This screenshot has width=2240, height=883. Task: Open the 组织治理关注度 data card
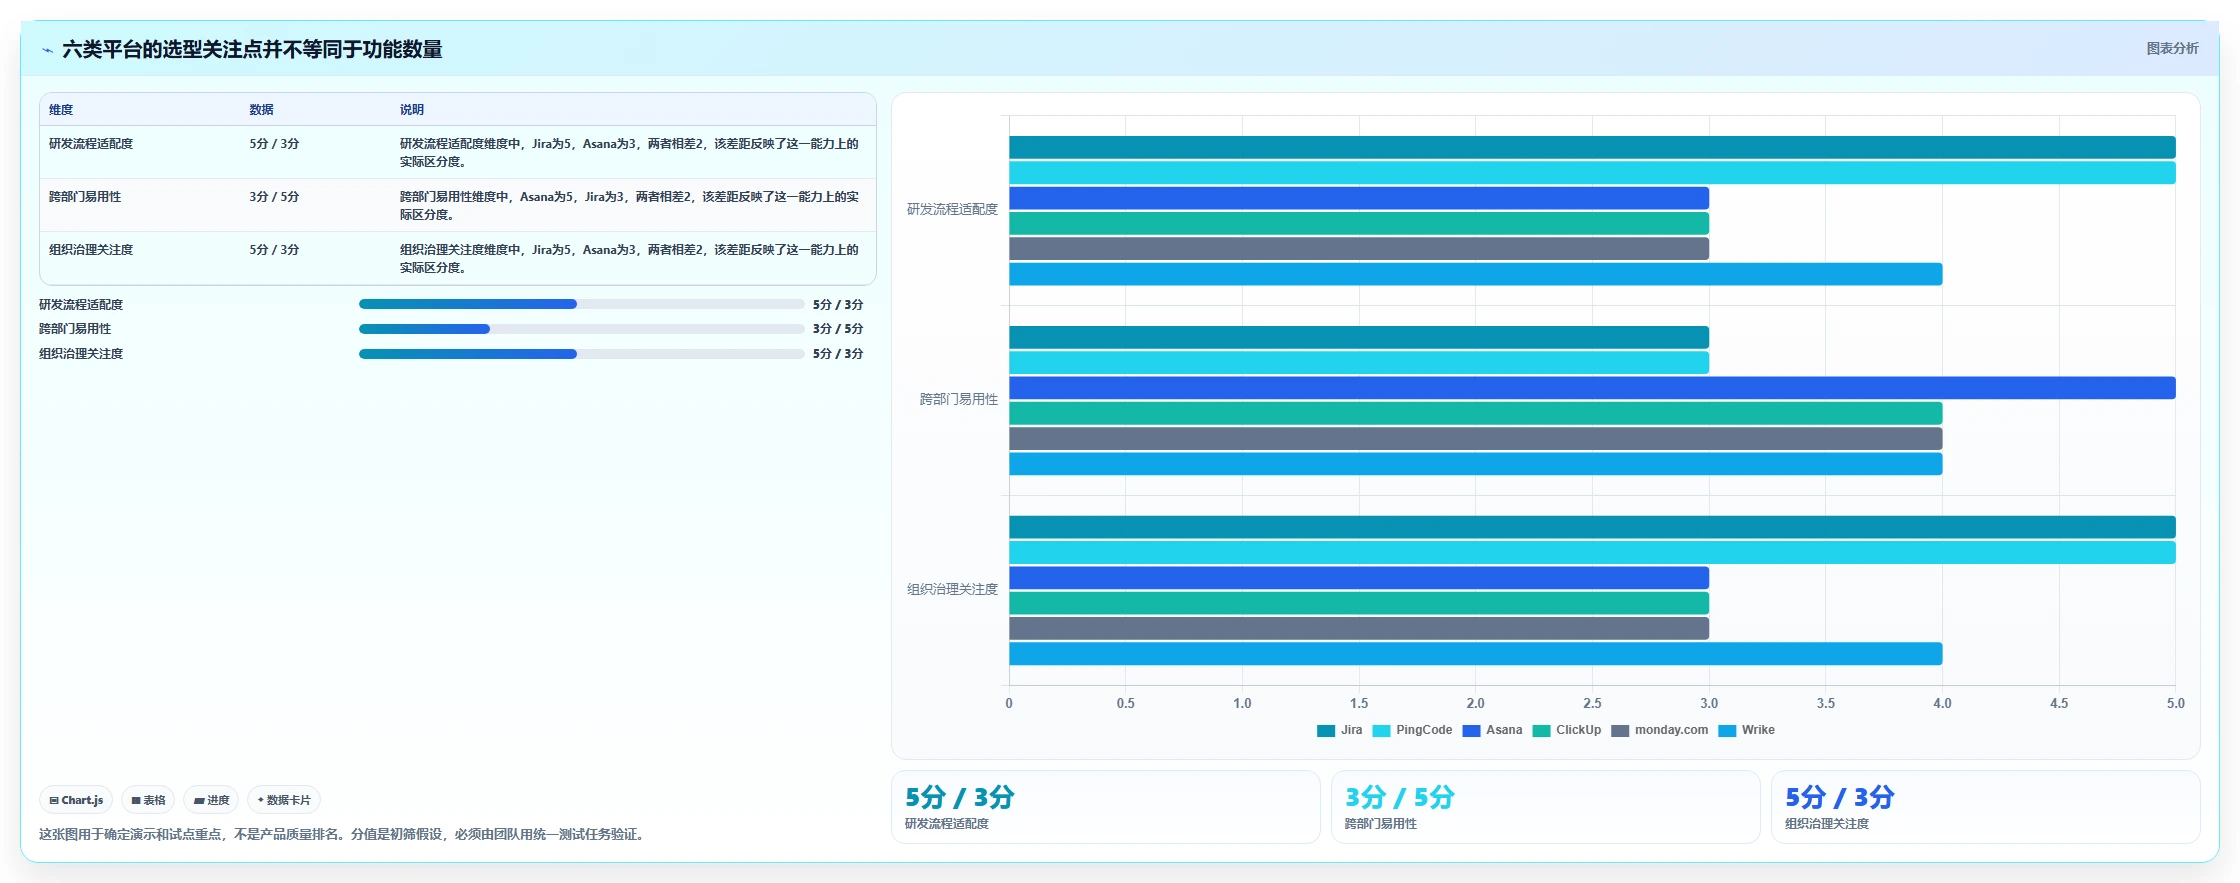tap(1986, 807)
